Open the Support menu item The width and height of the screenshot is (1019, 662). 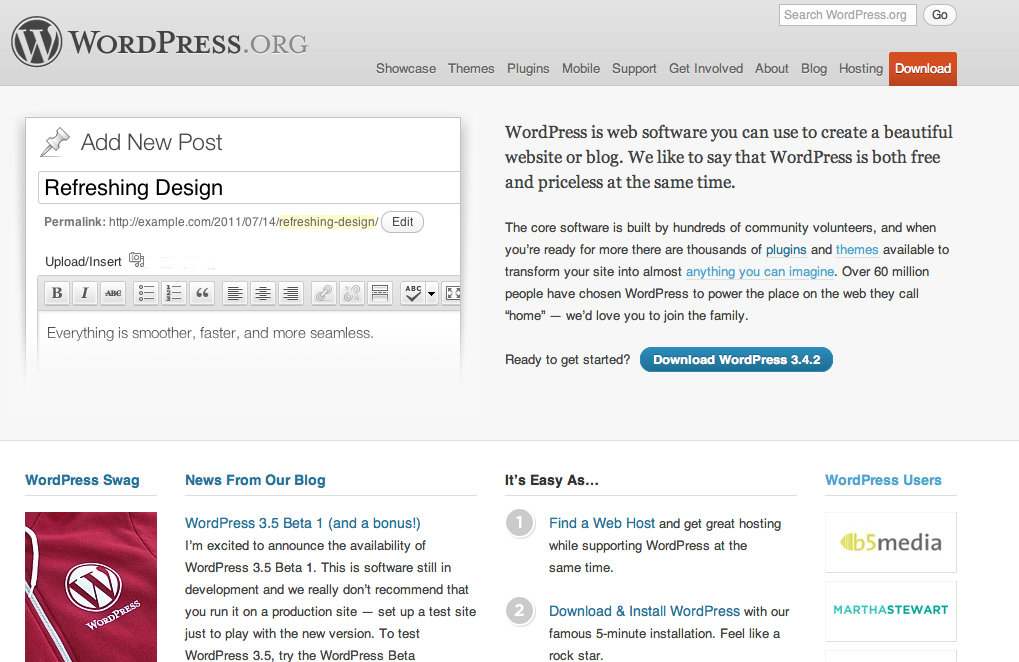(x=634, y=68)
